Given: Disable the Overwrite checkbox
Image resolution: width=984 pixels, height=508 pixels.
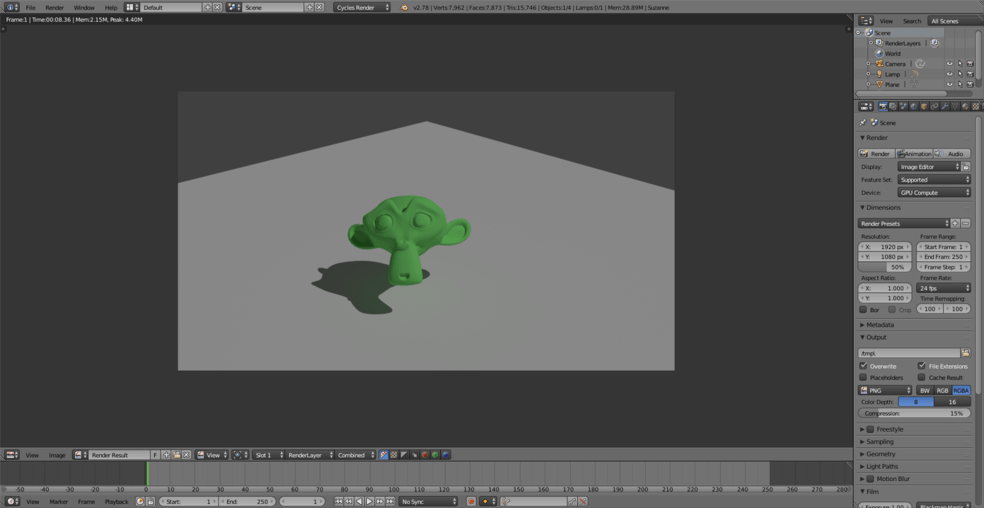Looking at the screenshot, I should [x=864, y=366].
